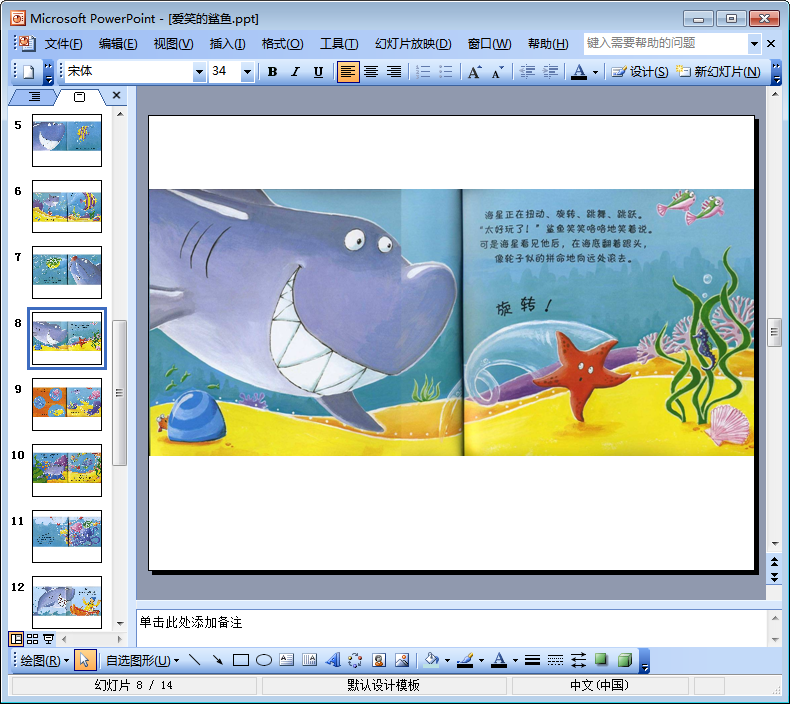The width and height of the screenshot is (790, 704).
Task: Toggle italic text style
Action: pyautogui.click(x=295, y=72)
